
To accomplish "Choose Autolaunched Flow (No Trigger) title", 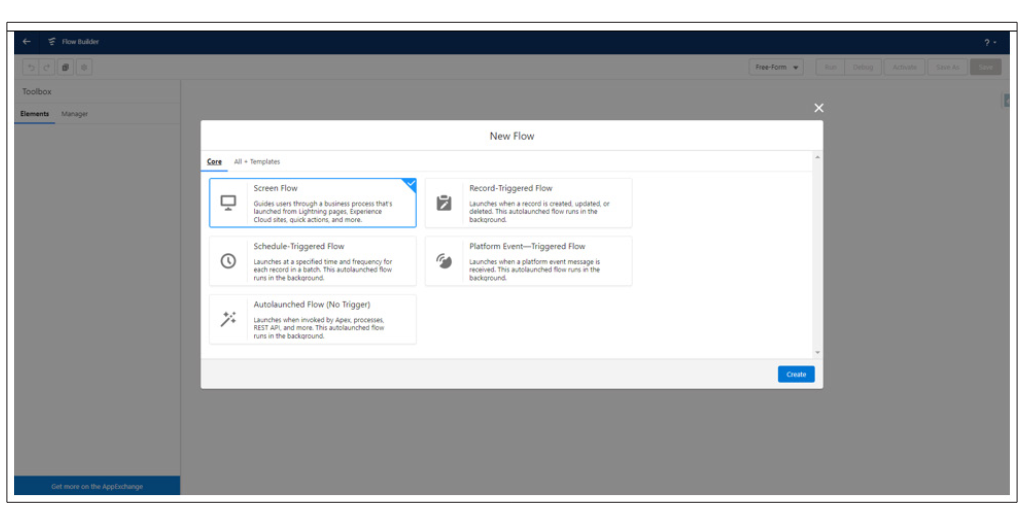I will (x=310, y=304).
